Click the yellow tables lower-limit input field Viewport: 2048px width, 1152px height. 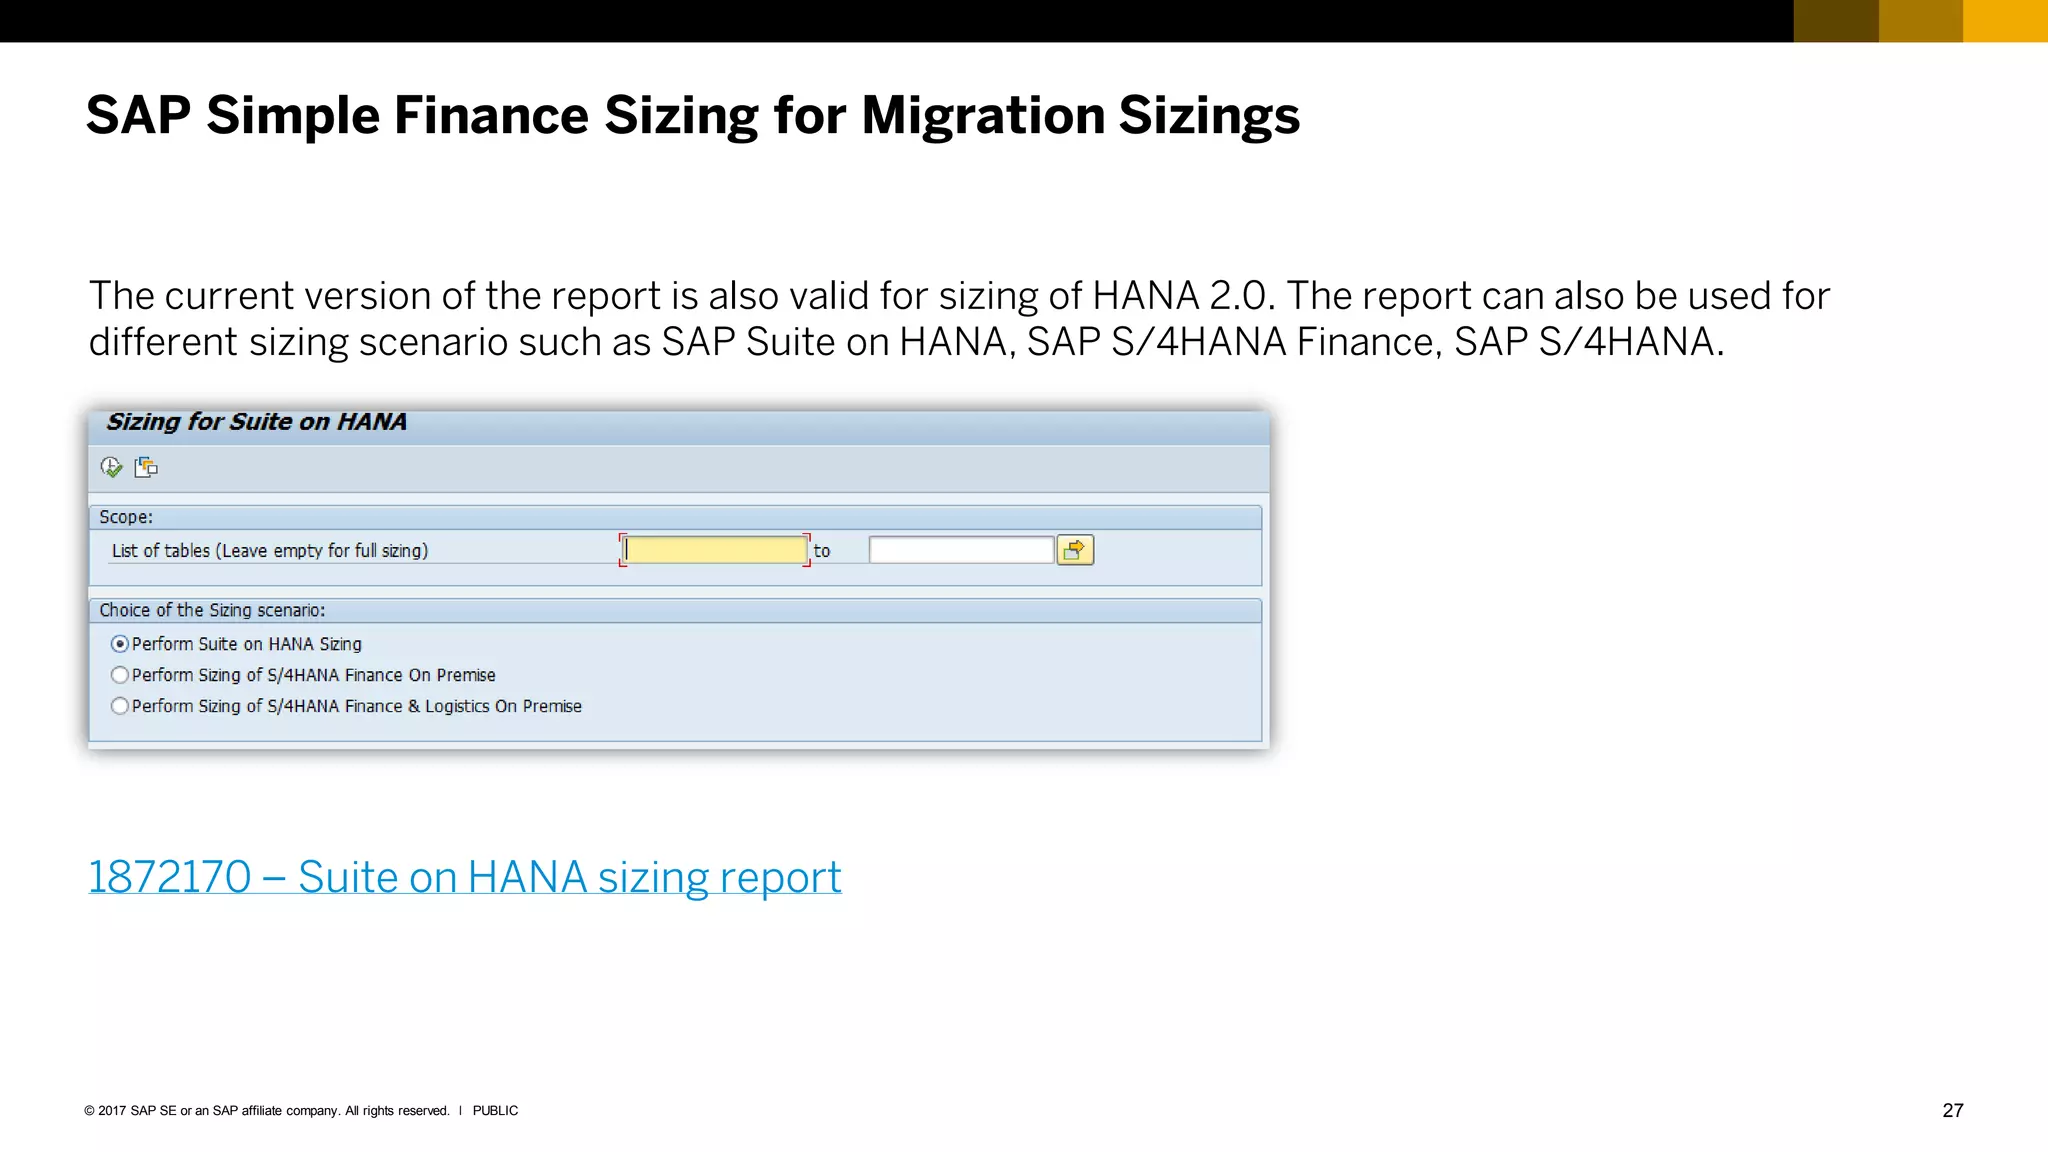point(715,550)
